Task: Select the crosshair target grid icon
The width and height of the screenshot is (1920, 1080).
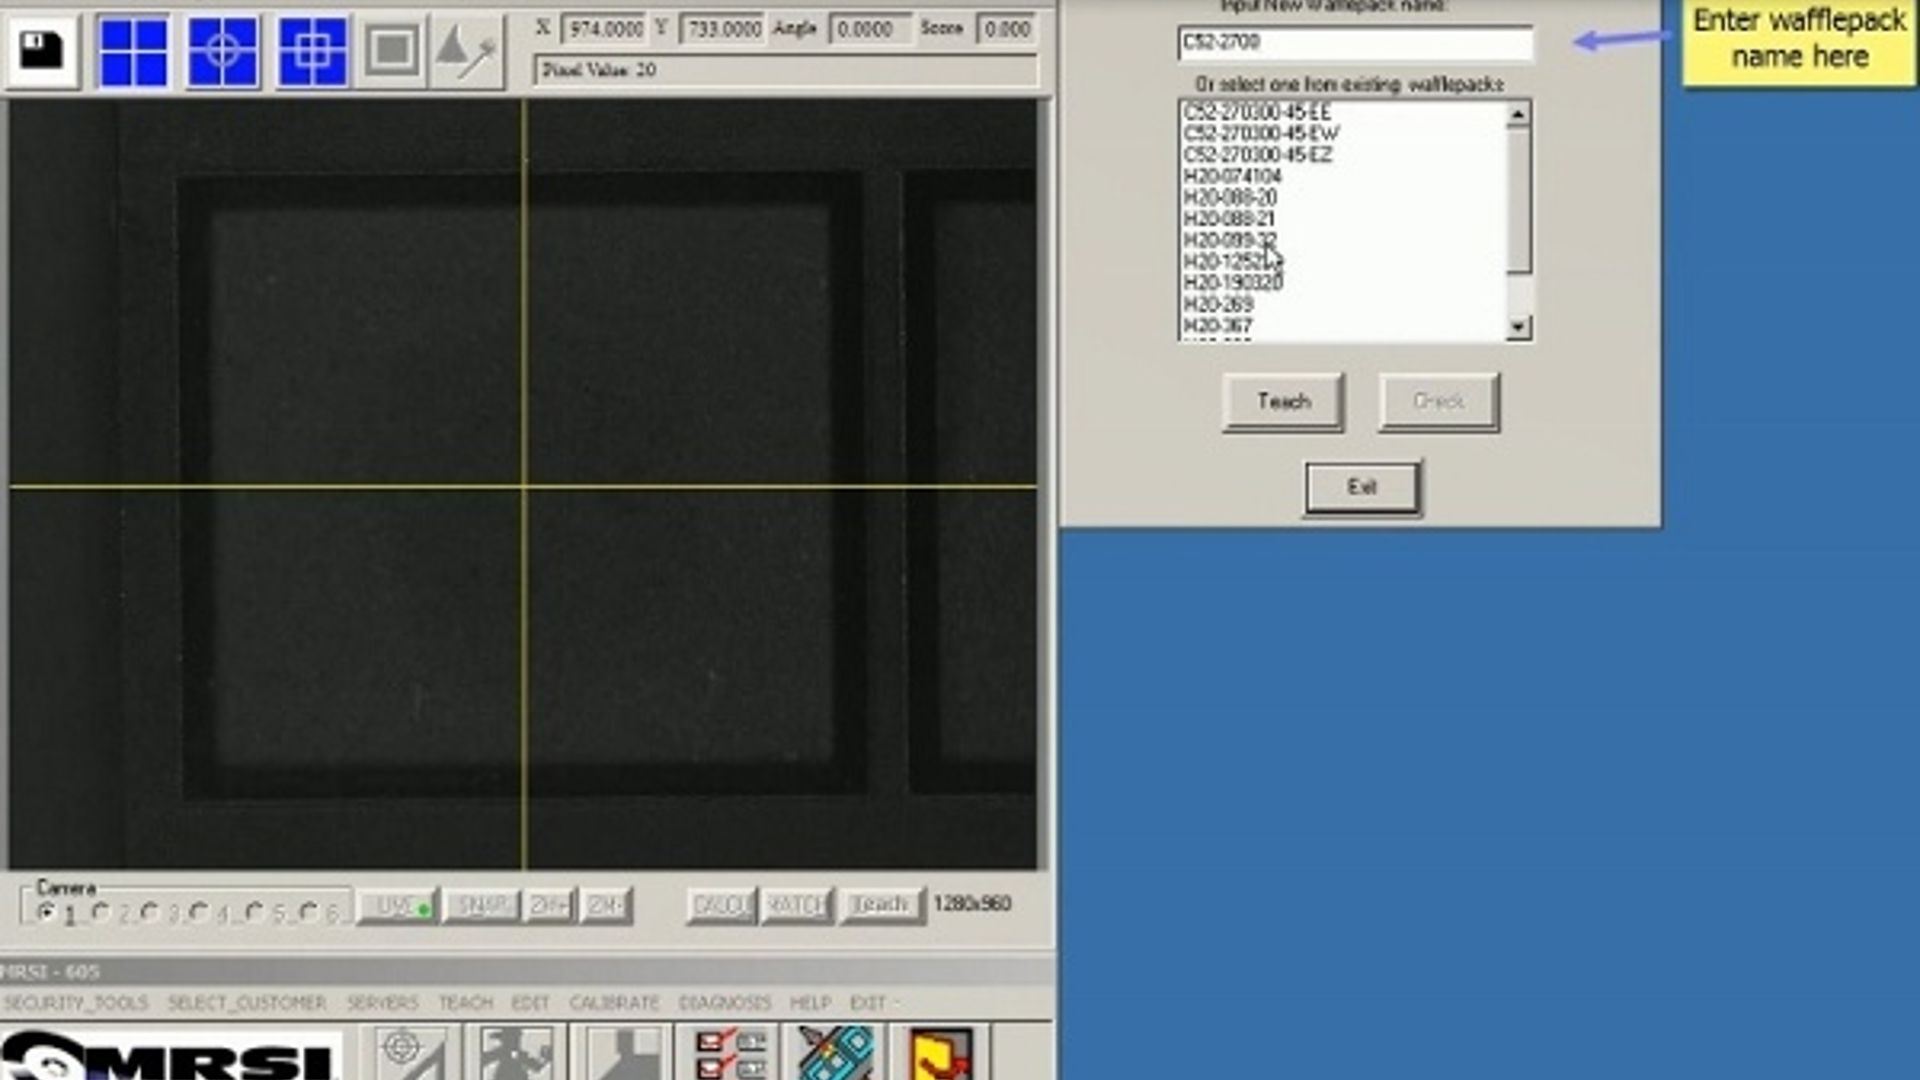Action: [x=222, y=52]
